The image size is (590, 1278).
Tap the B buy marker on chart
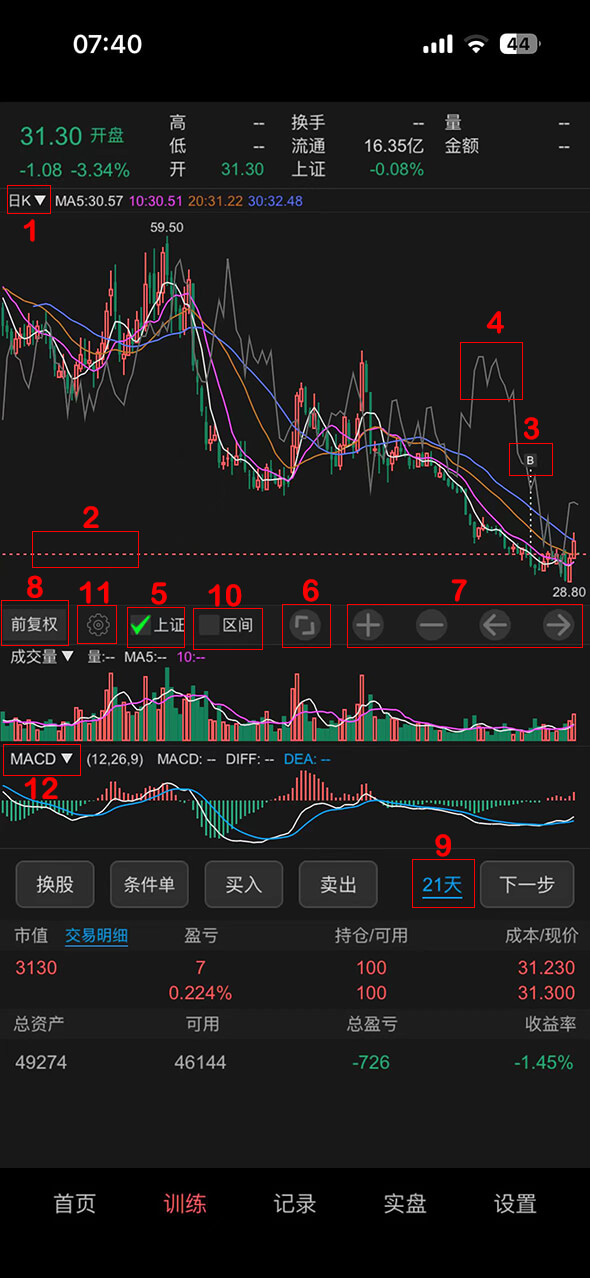531,460
